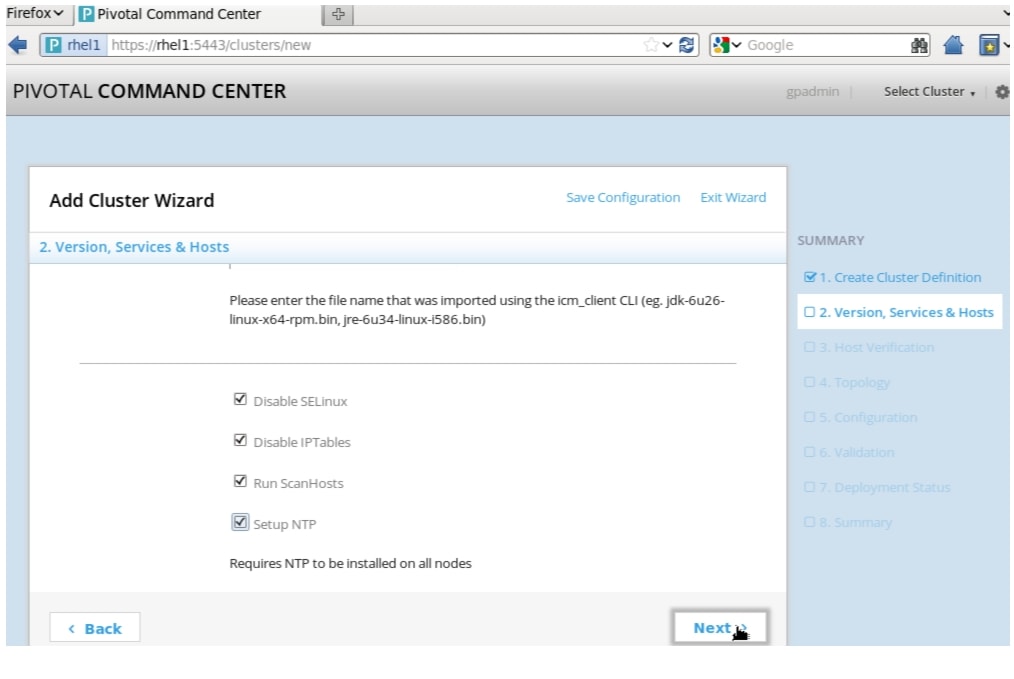Viewport: 1014px width, 679px height.
Task: Select step 7. Deployment Status
Action: pos(877,487)
